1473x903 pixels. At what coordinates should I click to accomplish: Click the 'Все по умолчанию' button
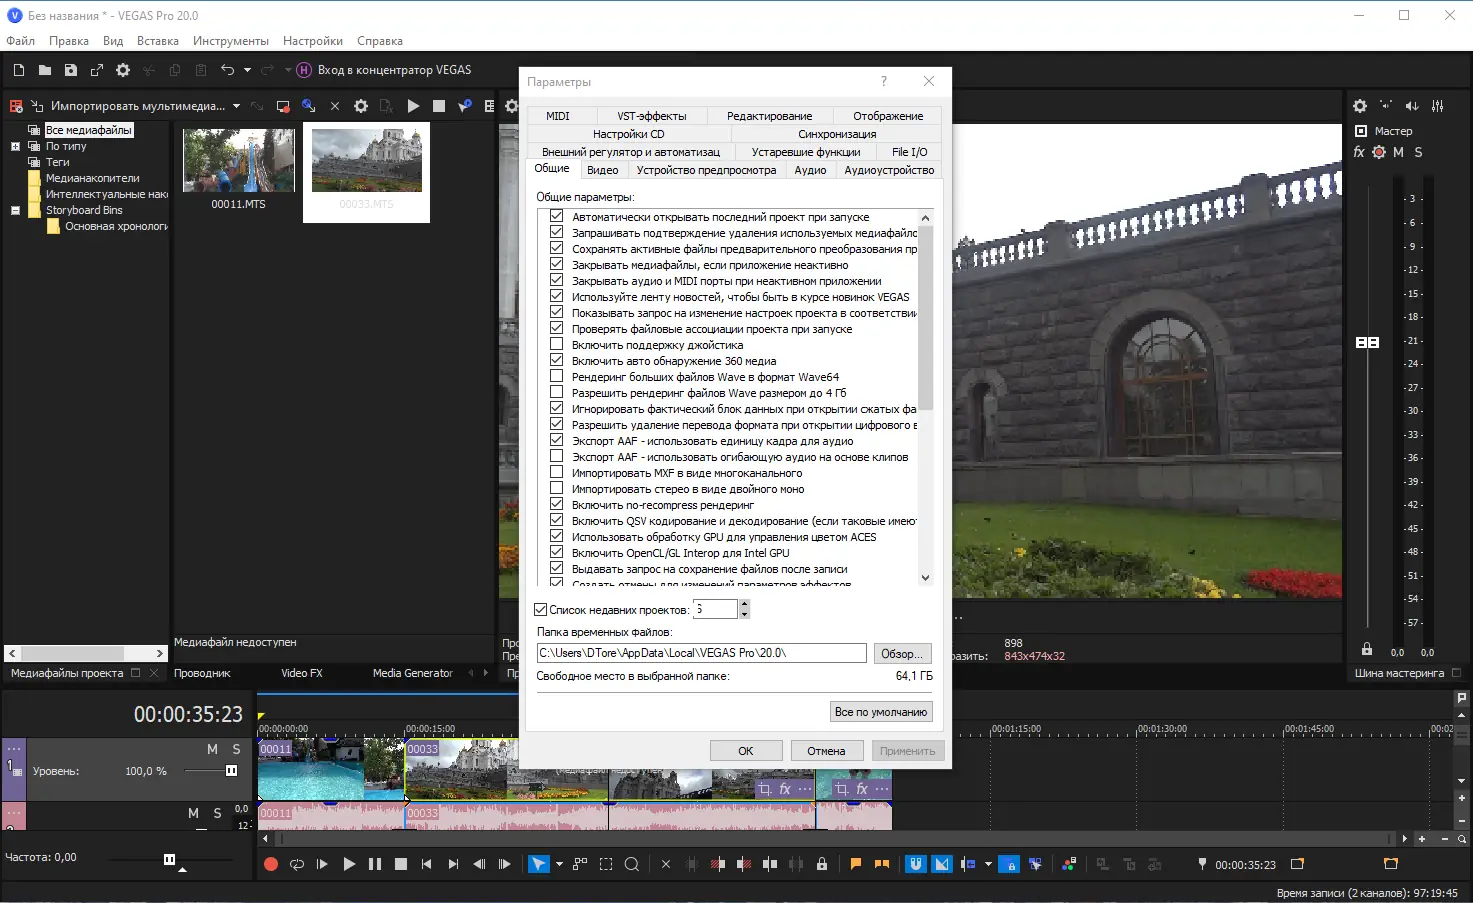click(x=880, y=712)
